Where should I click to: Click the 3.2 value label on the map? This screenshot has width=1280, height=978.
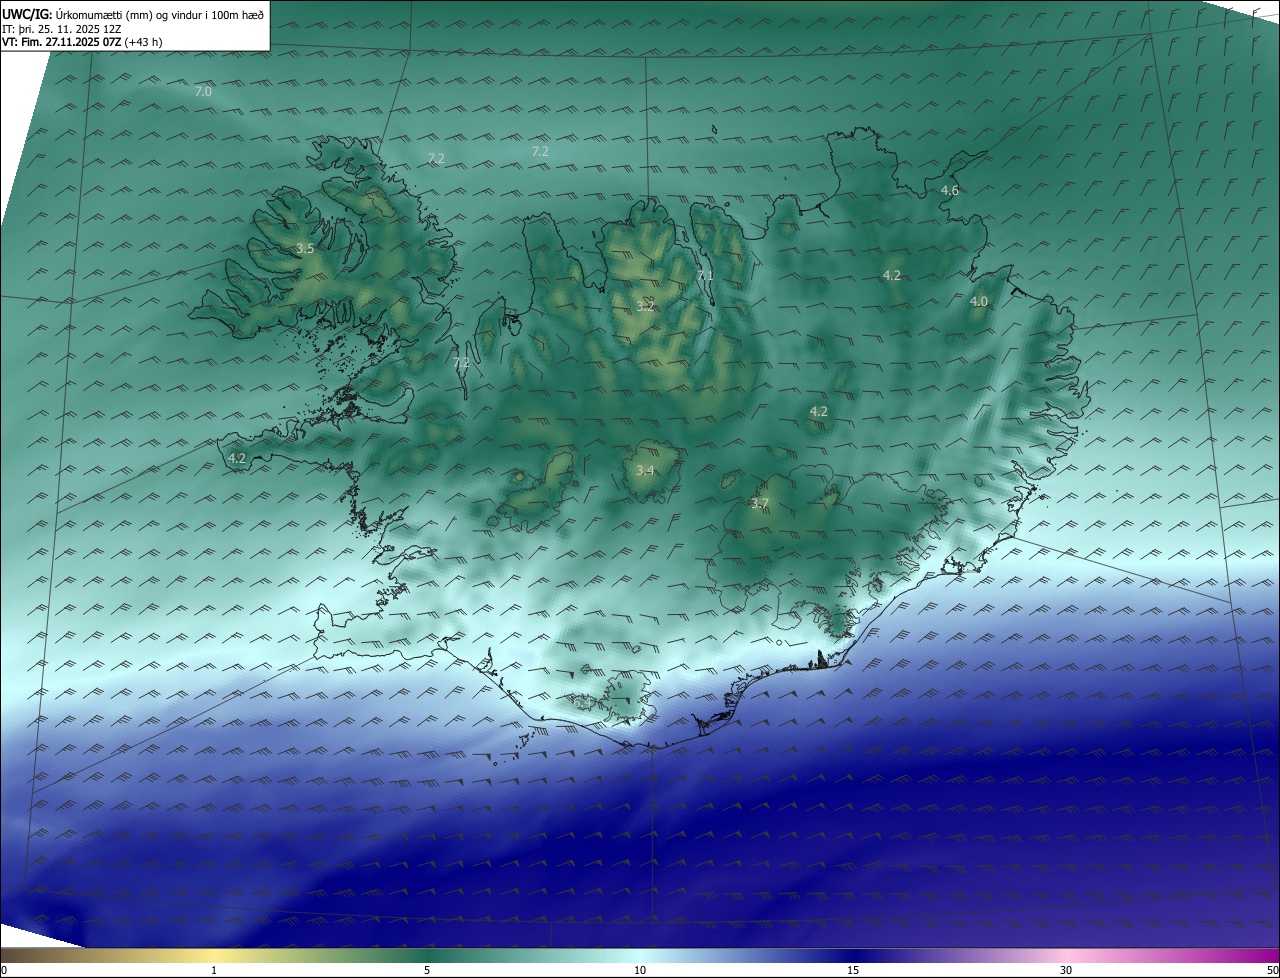click(x=645, y=306)
